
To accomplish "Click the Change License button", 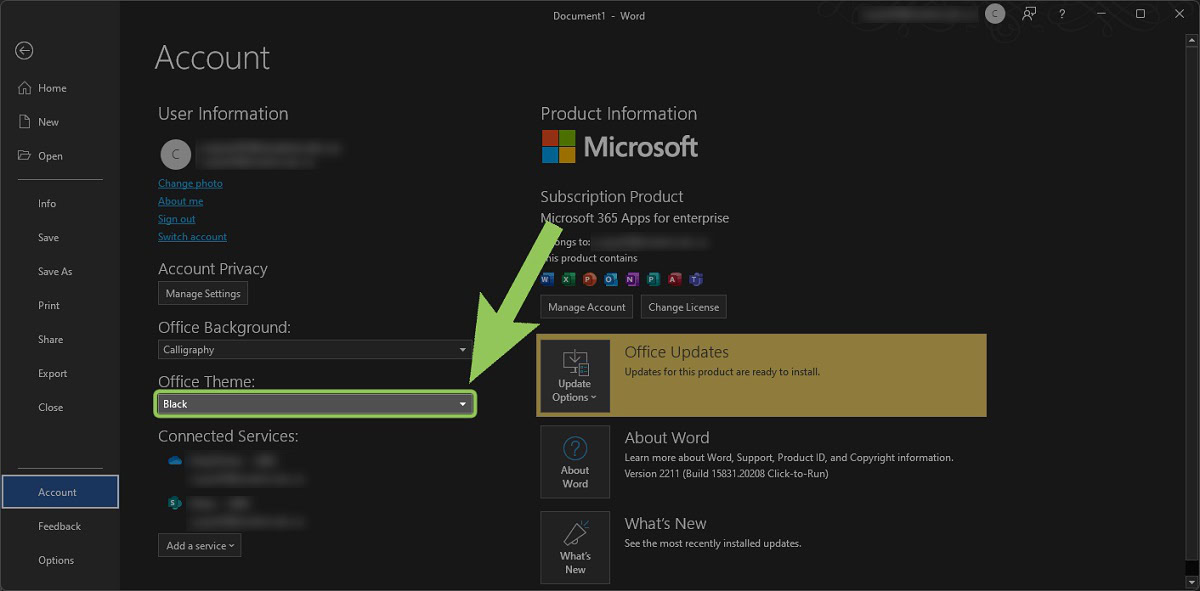I will click(x=683, y=307).
